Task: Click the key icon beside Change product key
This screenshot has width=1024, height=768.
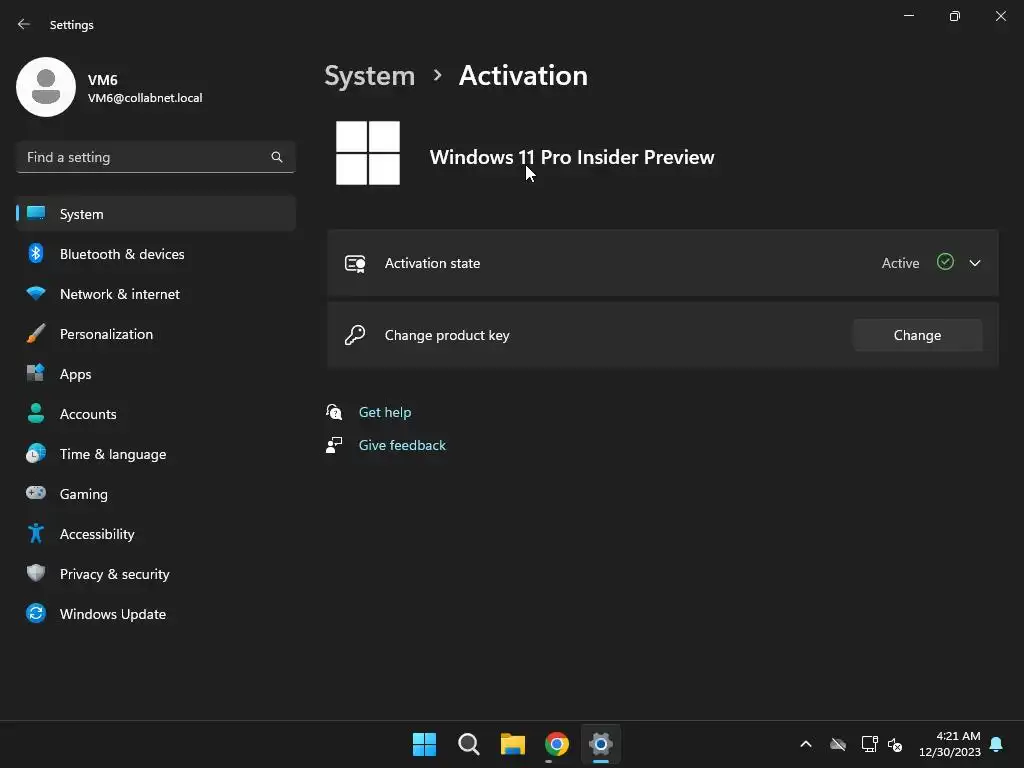Action: click(x=355, y=335)
